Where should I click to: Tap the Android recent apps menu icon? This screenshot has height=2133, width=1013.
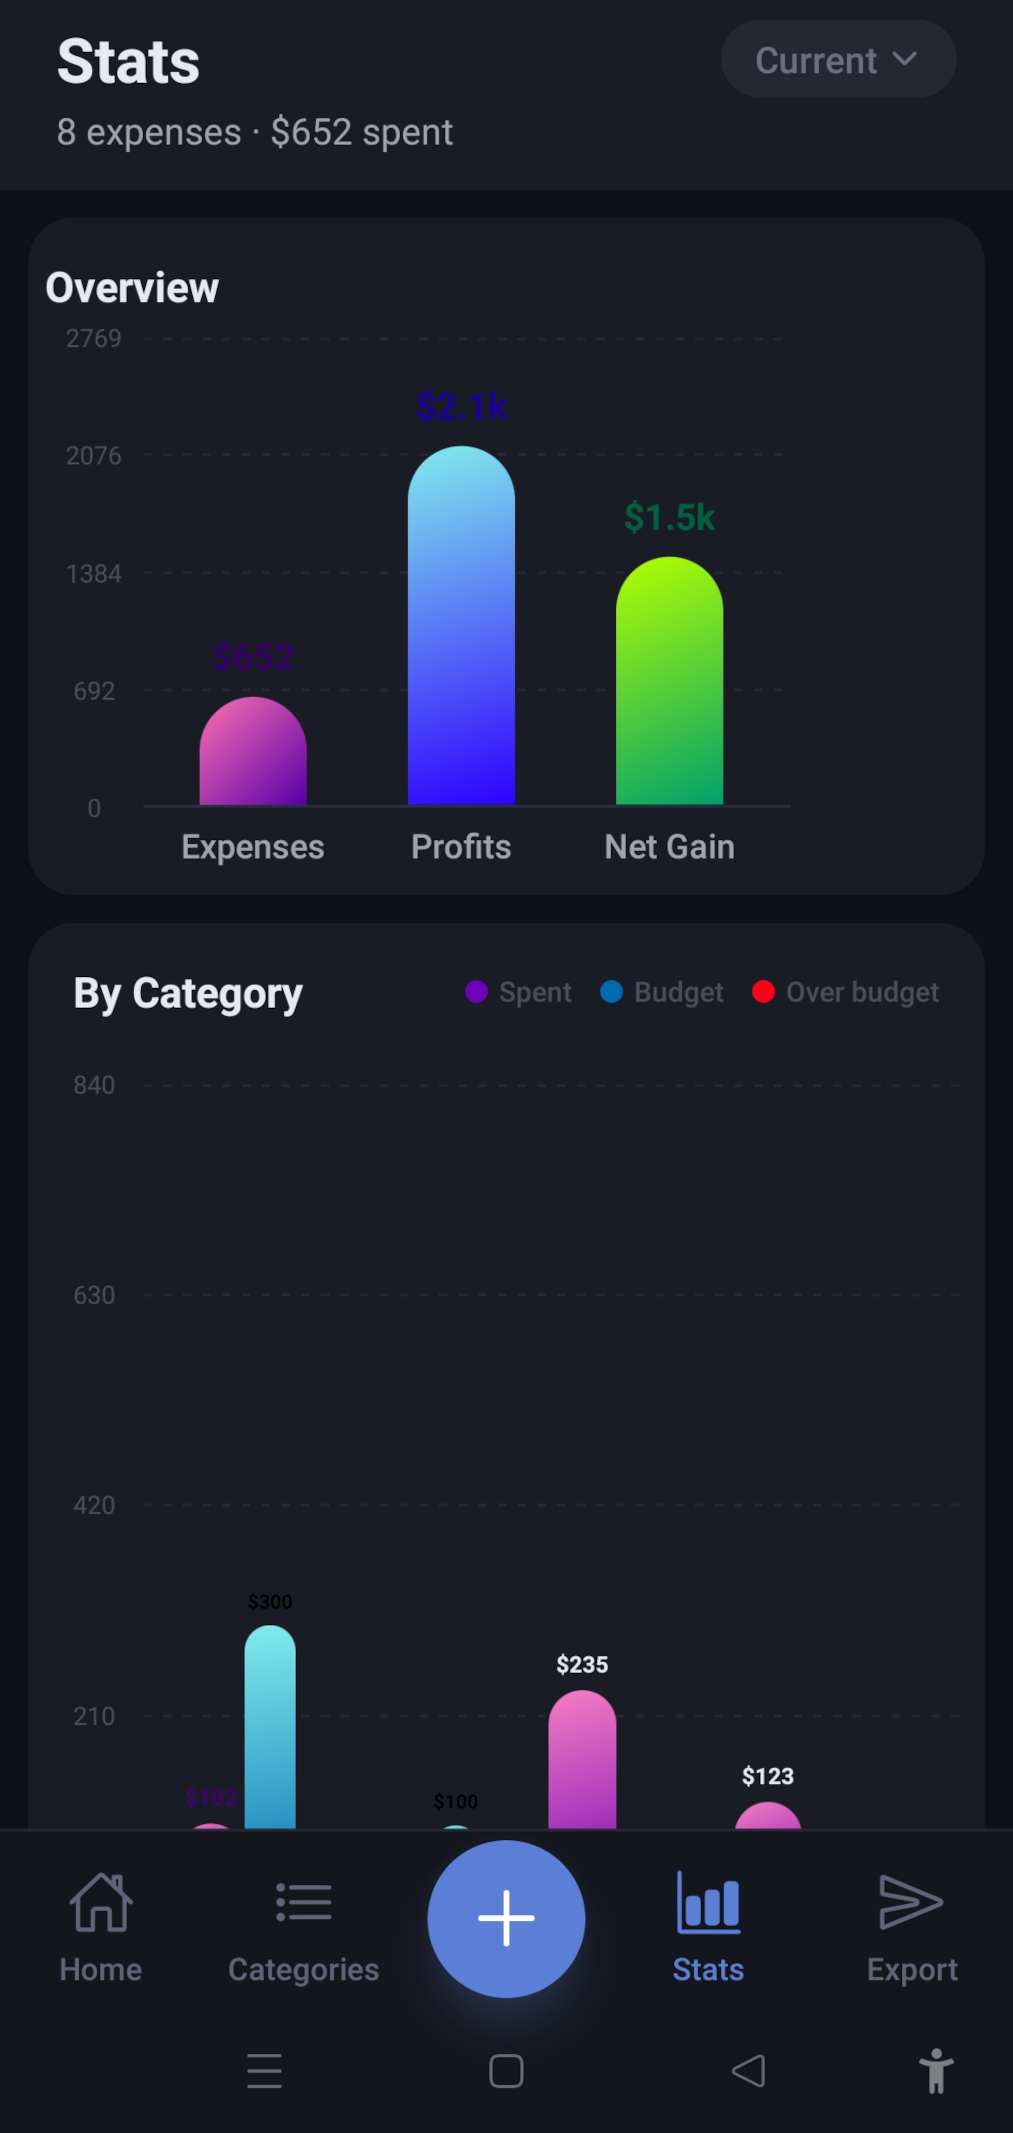264,2071
